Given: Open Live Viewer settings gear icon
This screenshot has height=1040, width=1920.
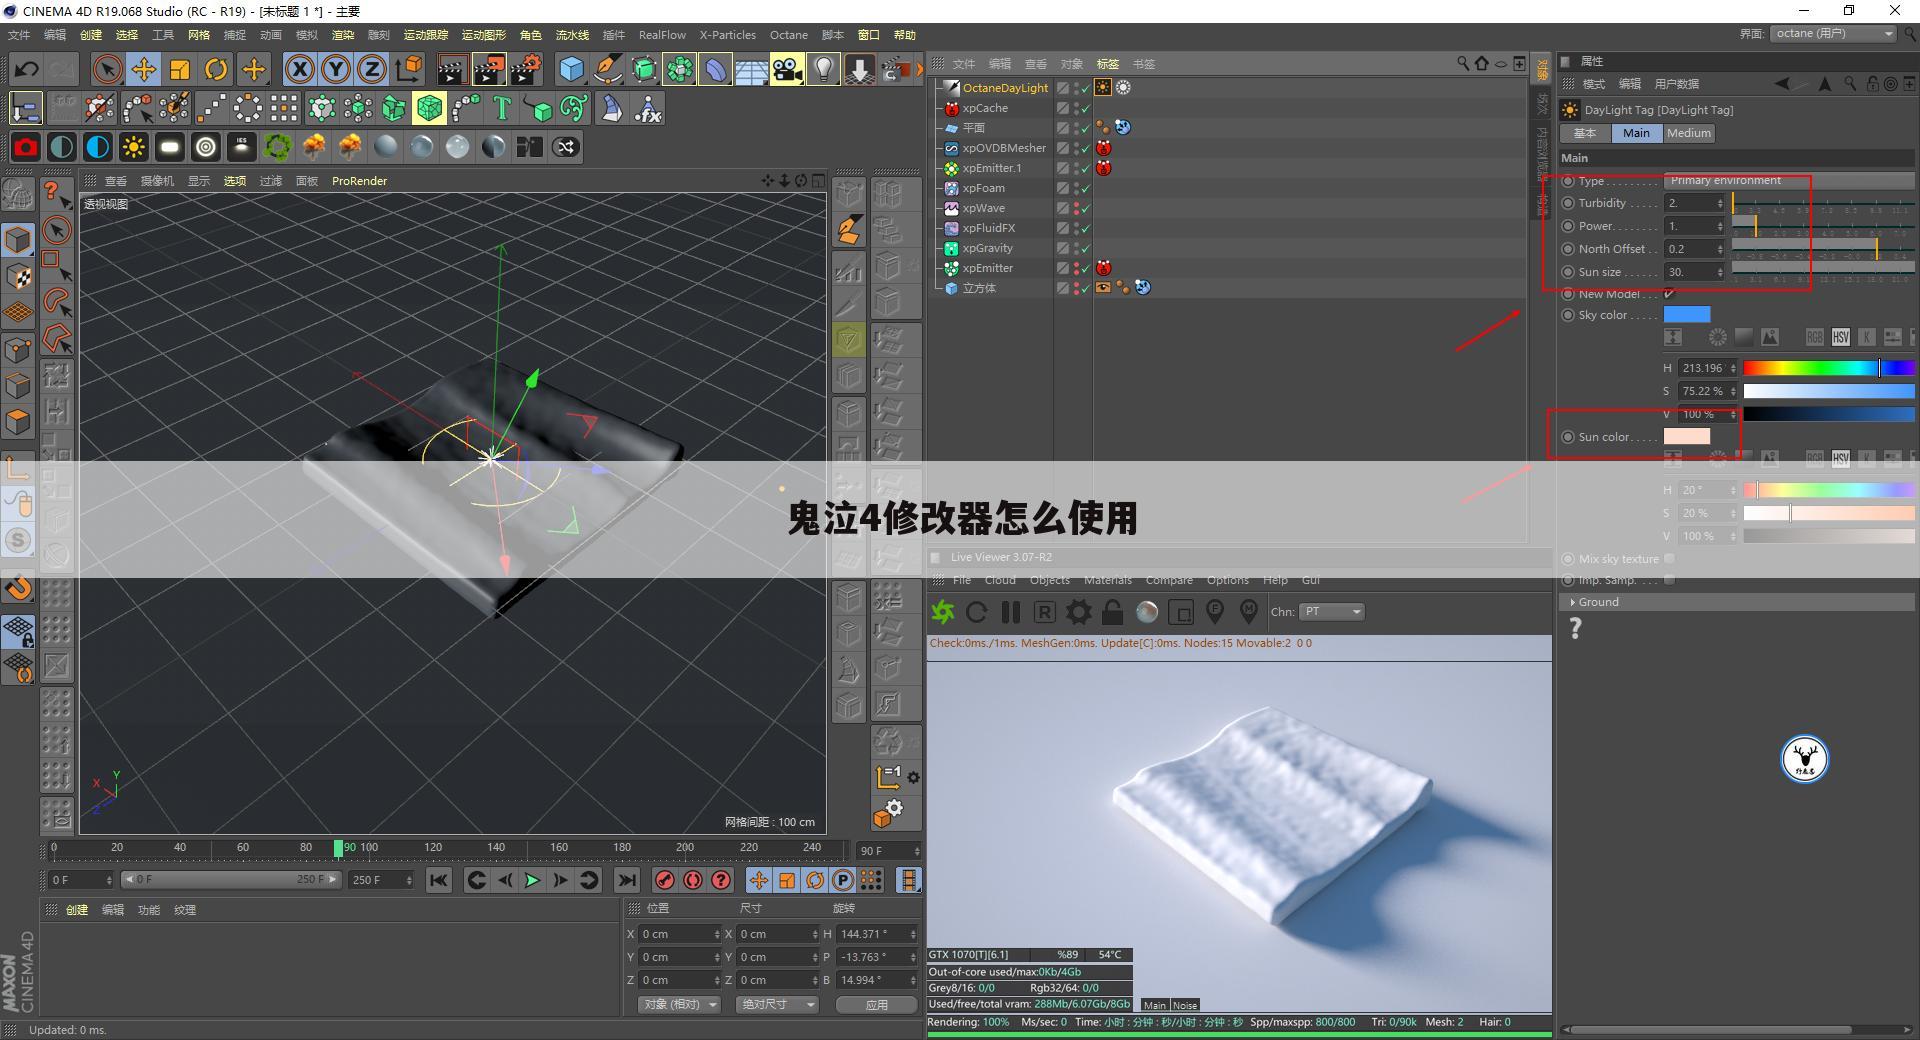Looking at the screenshot, I should (1079, 611).
